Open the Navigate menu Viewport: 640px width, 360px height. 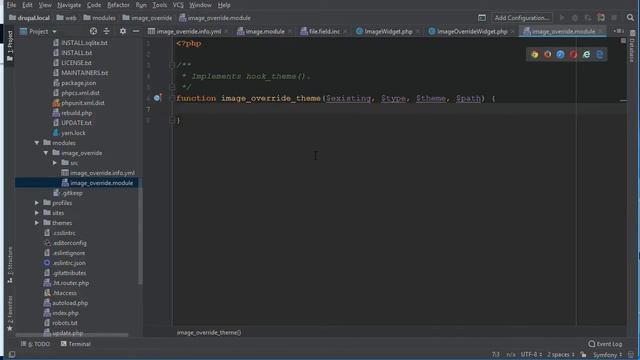pyautogui.click(x=69, y=5)
